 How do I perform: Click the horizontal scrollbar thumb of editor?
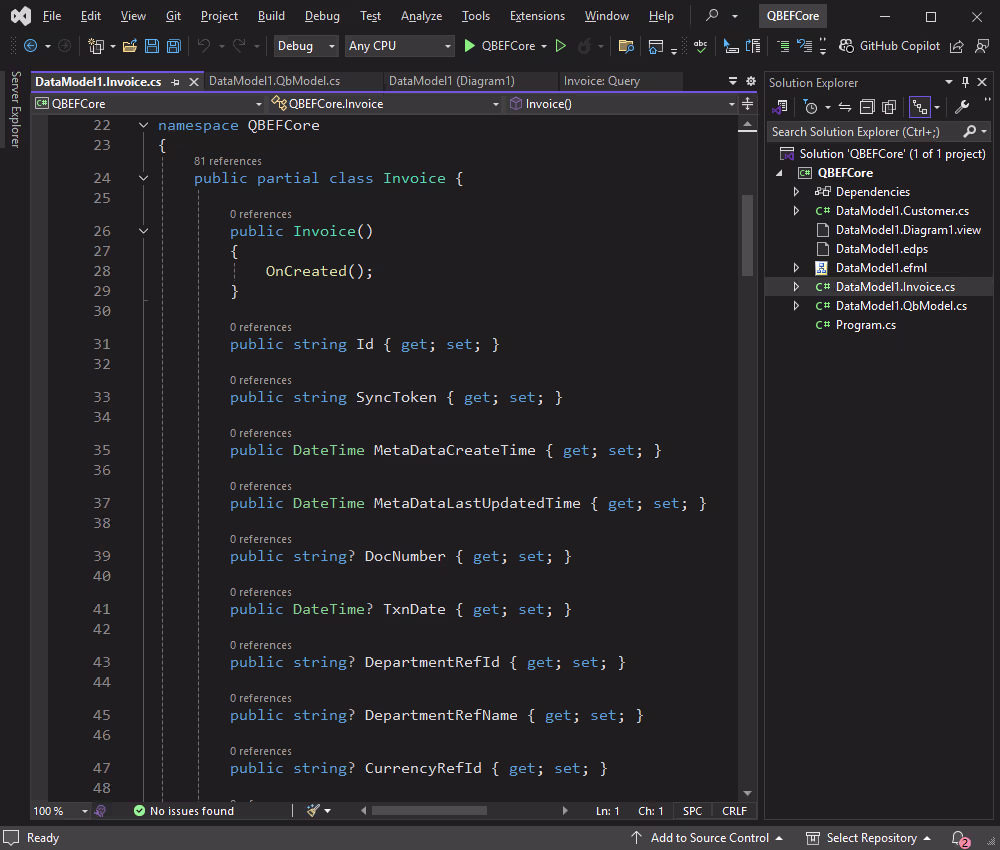(429, 810)
